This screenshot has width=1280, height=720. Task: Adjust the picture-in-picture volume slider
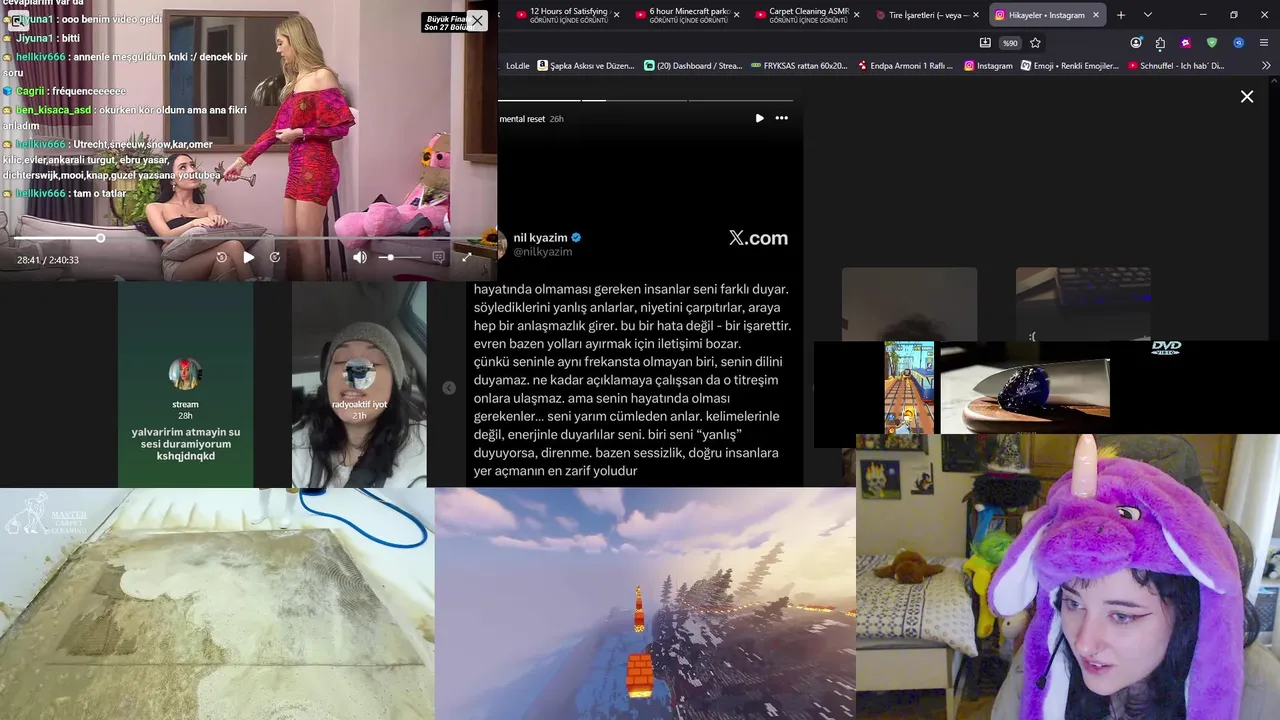click(400, 257)
